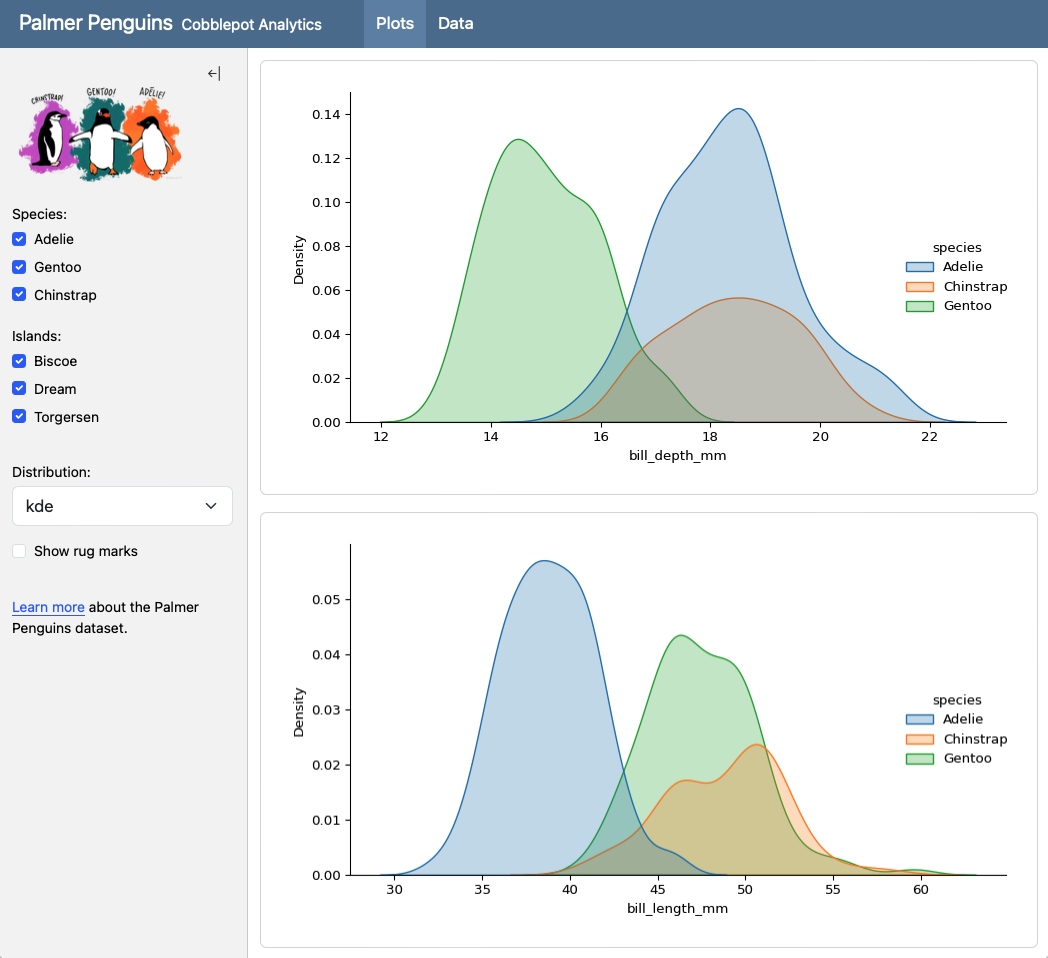
Task: Click Gentoo green swatch in bill depth legend
Action: point(919,306)
